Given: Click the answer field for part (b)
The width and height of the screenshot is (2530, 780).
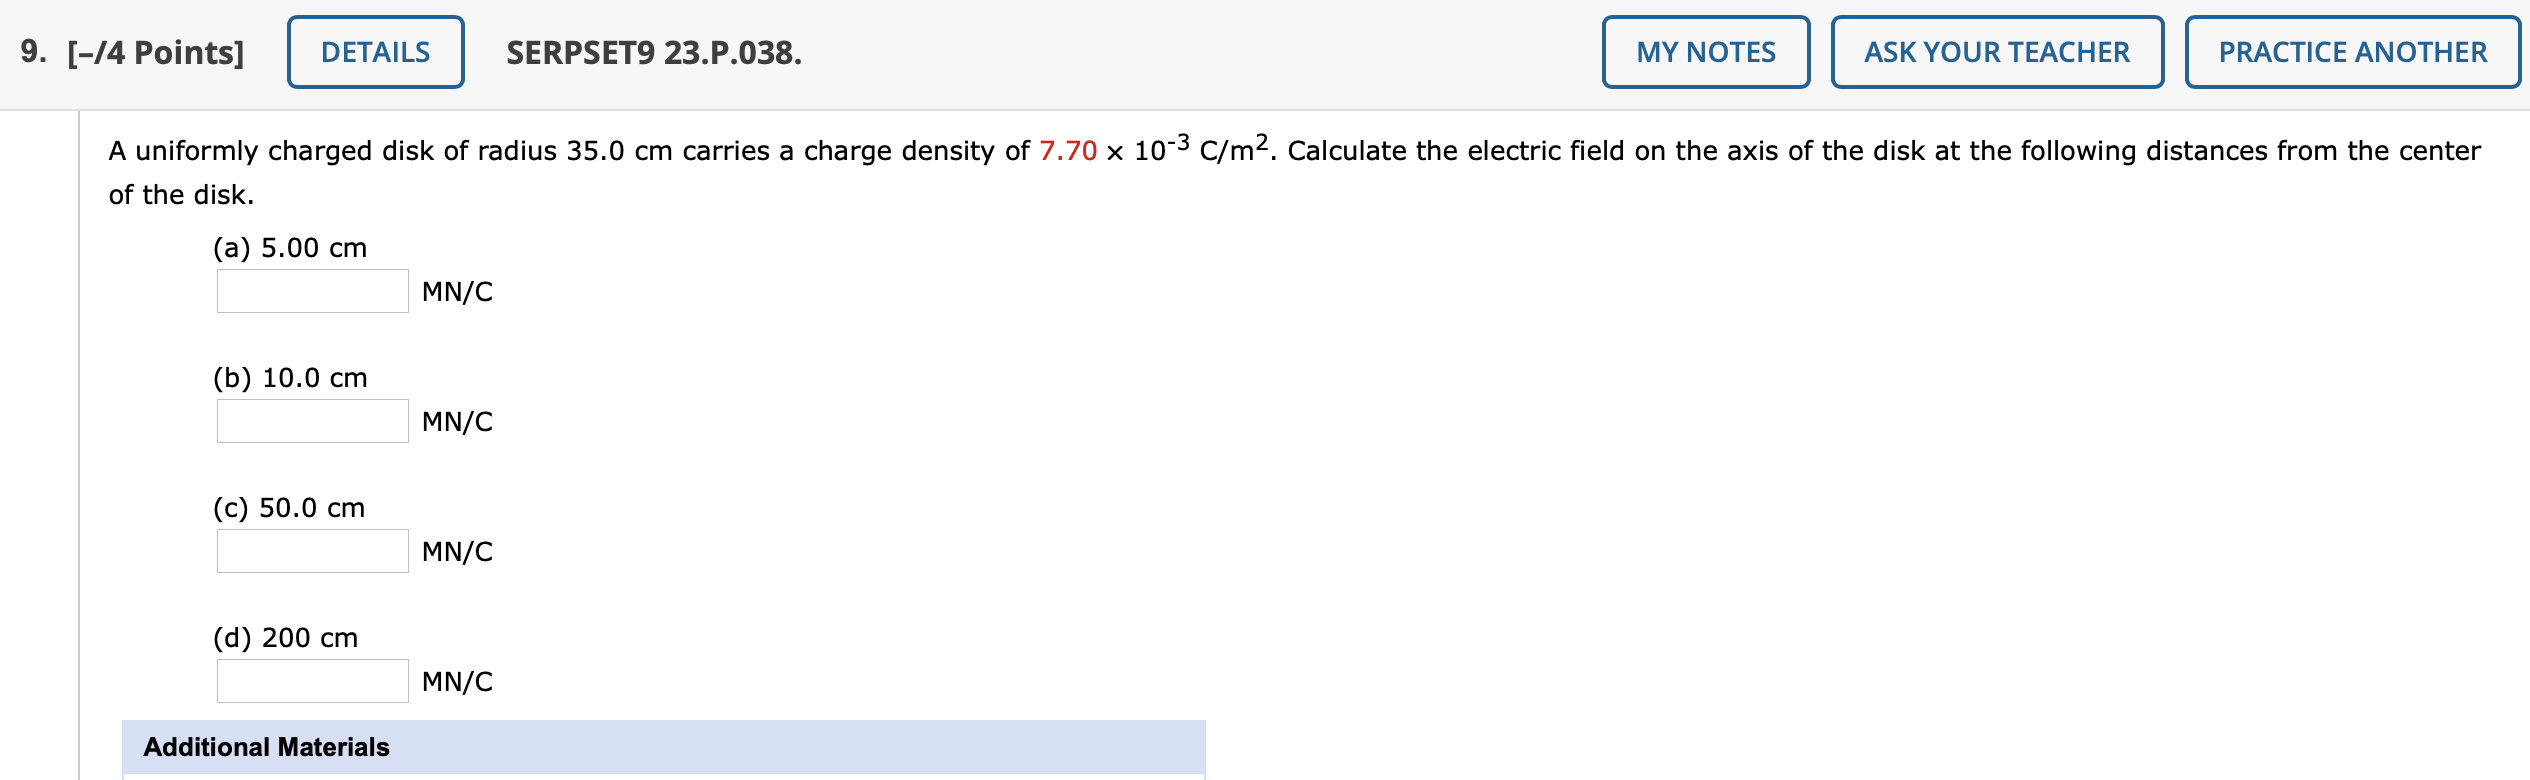Looking at the screenshot, I should [311, 422].
